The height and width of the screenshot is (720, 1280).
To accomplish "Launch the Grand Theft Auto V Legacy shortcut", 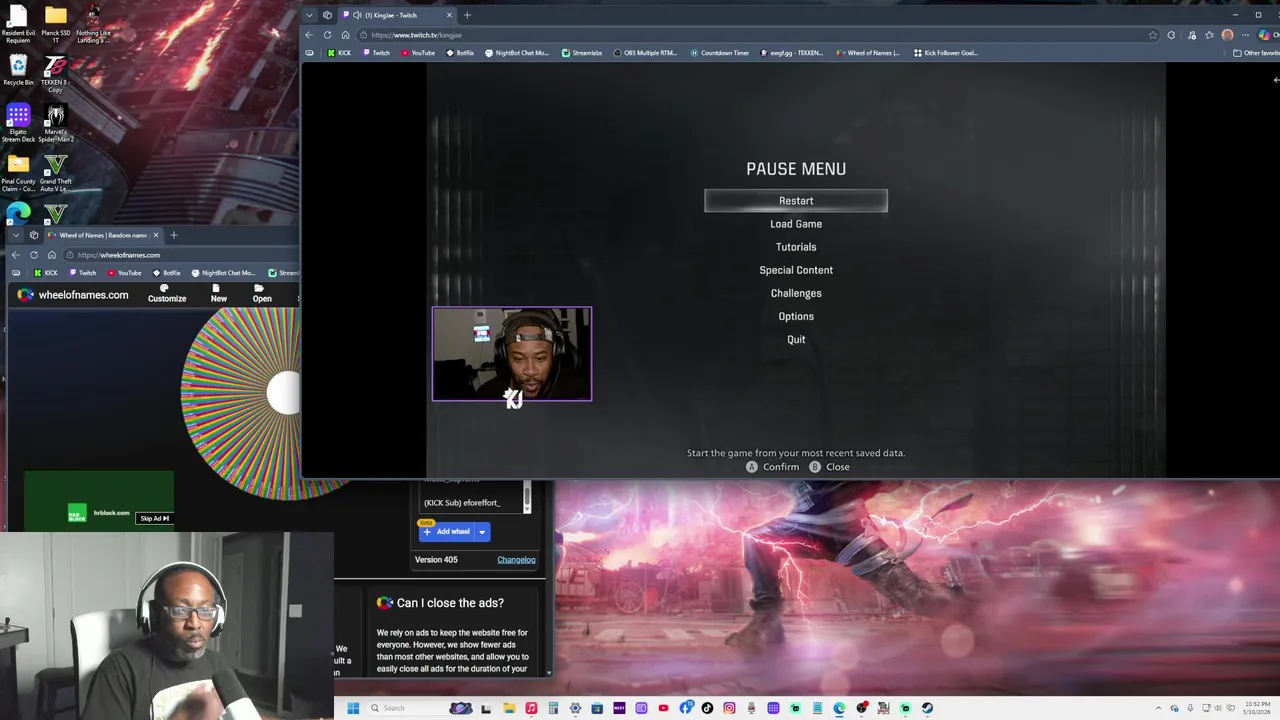I will (55, 172).
